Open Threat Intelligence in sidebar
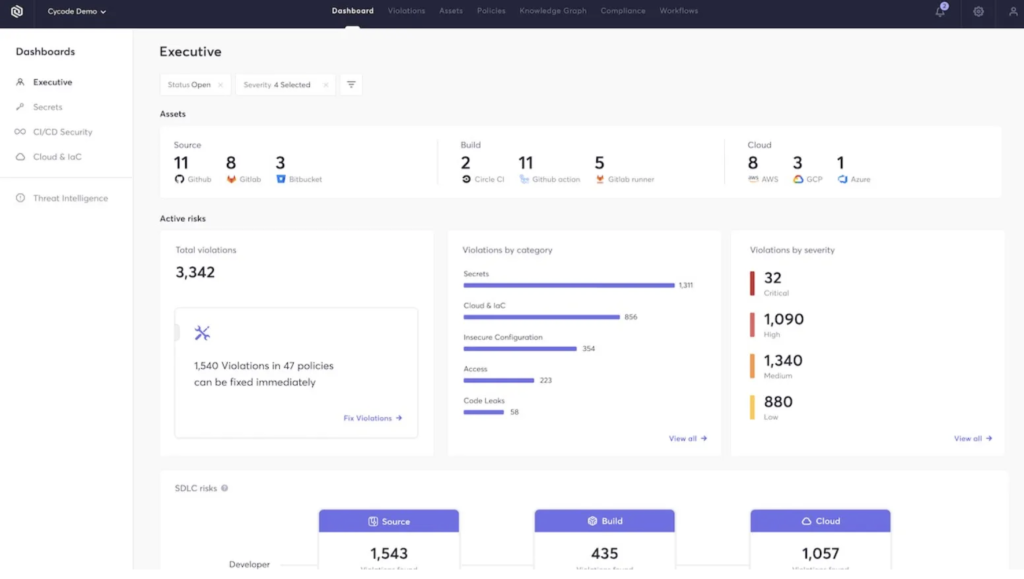The image size is (1024, 579). click(70, 198)
